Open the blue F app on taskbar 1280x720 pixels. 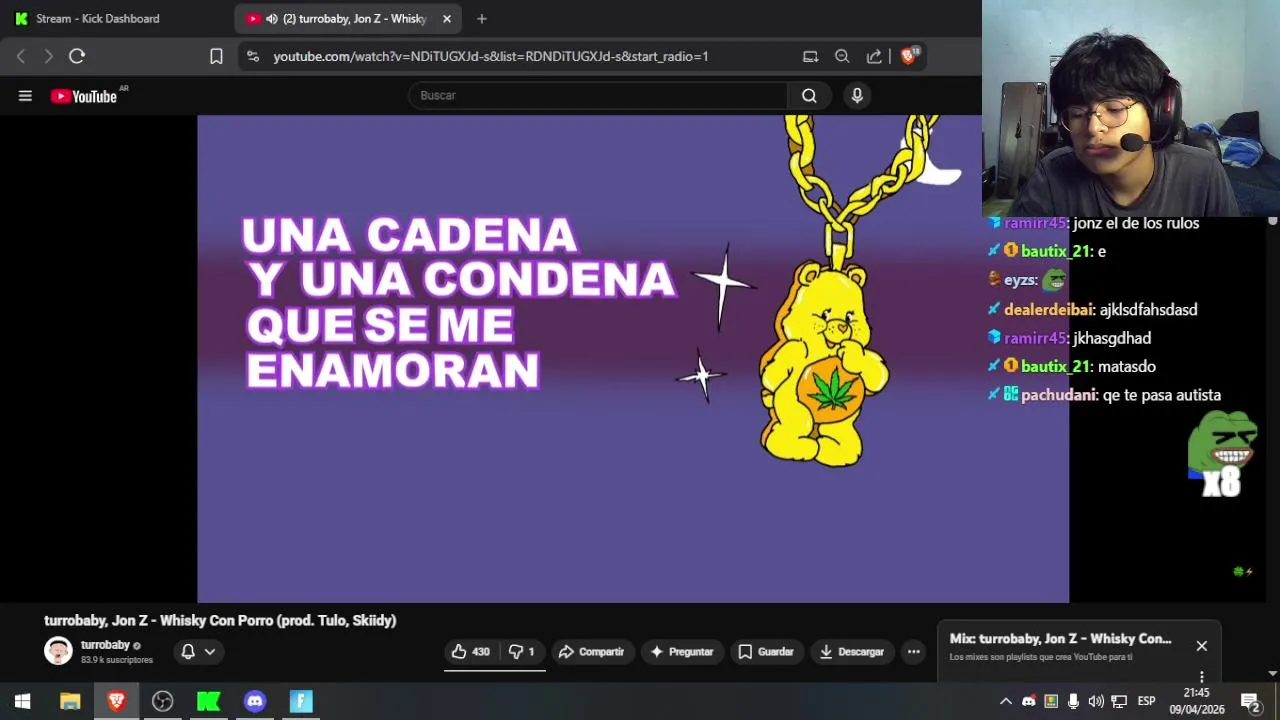pyautogui.click(x=301, y=701)
